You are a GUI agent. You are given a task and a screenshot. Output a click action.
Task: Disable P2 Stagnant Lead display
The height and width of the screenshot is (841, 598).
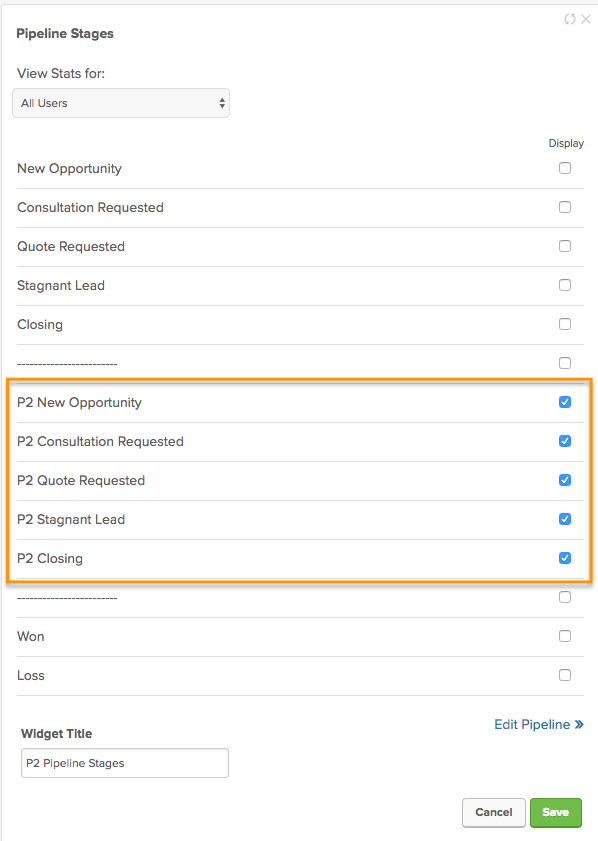coord(565,519)
